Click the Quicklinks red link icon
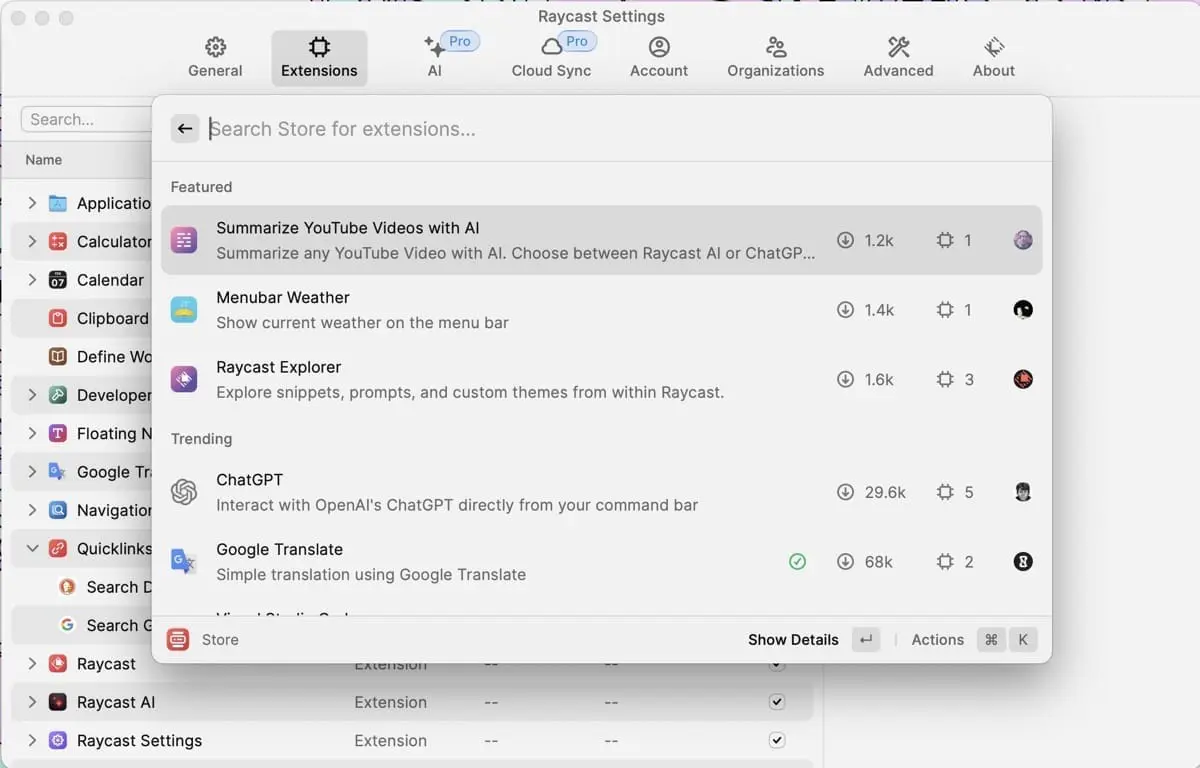 [58, 549]
